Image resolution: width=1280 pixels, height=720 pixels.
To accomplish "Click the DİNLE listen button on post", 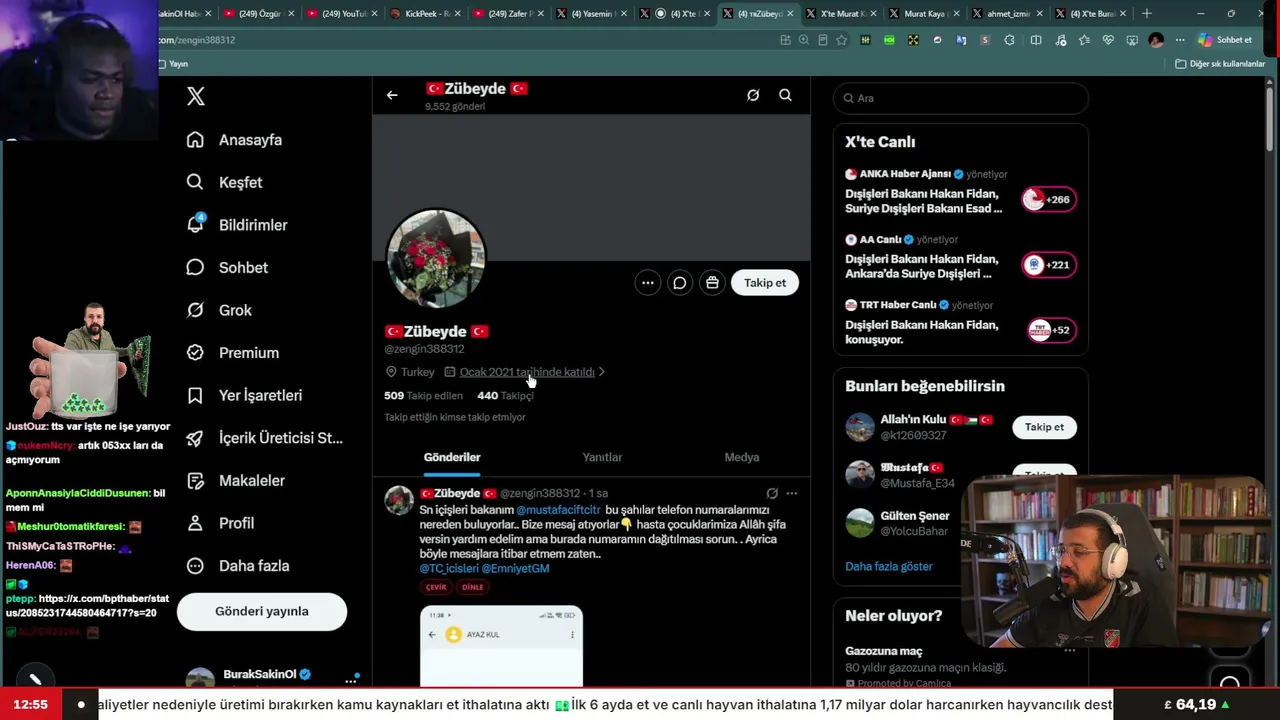I will pyautogui.click(x=472, y=587).
